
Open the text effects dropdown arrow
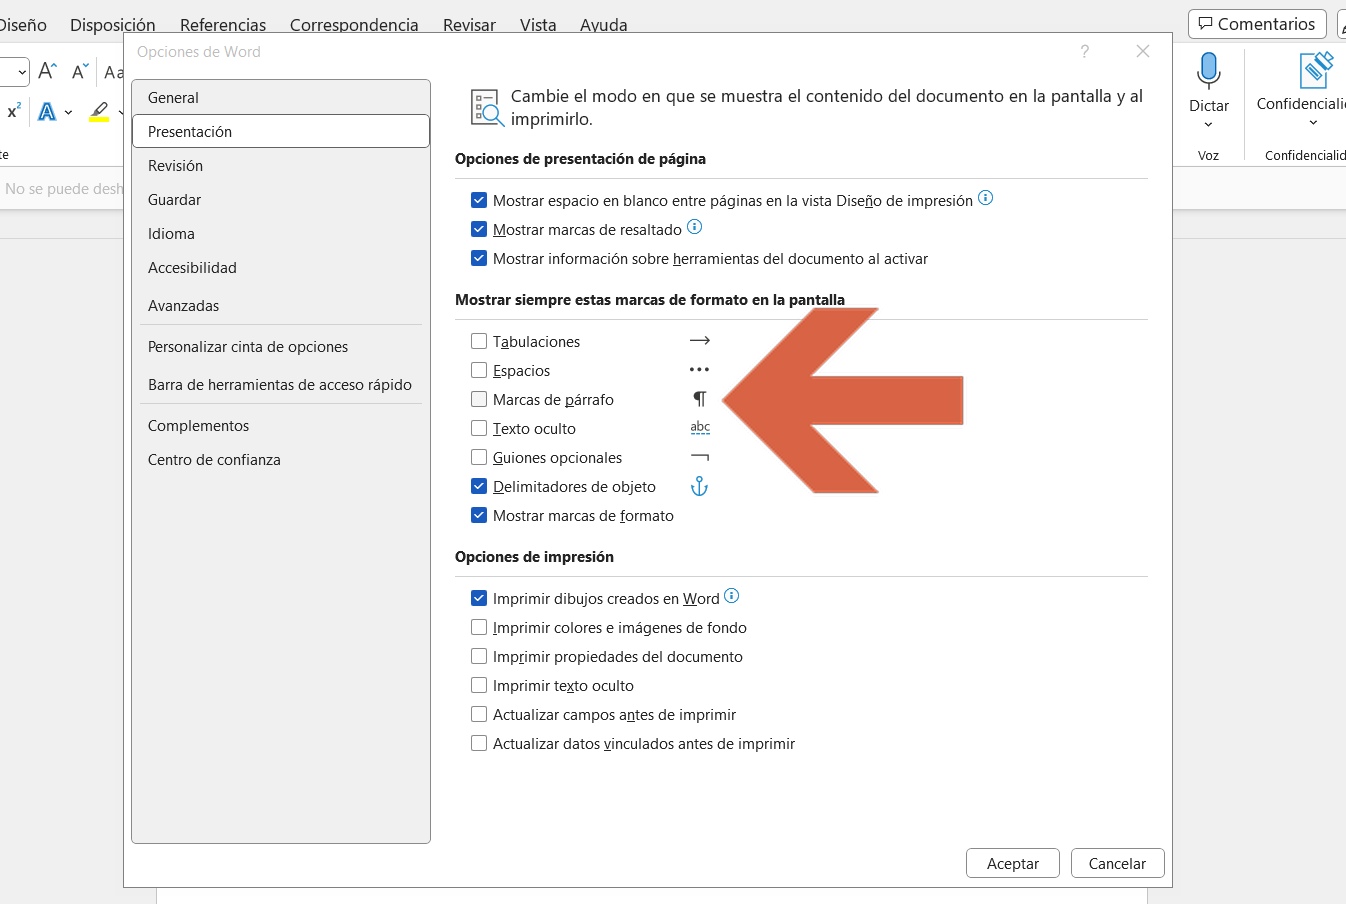[68, 113]
